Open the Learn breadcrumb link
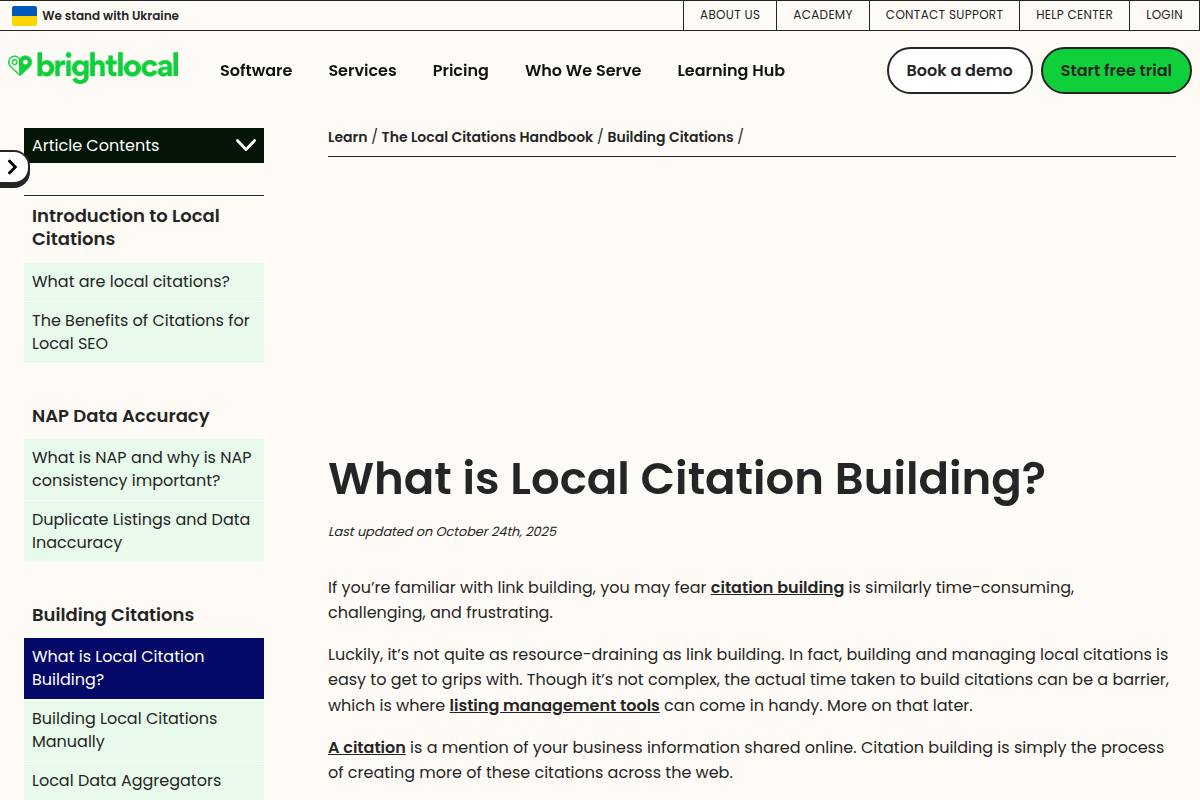This screenshot has height=800, width=1200. coord(347,136)
